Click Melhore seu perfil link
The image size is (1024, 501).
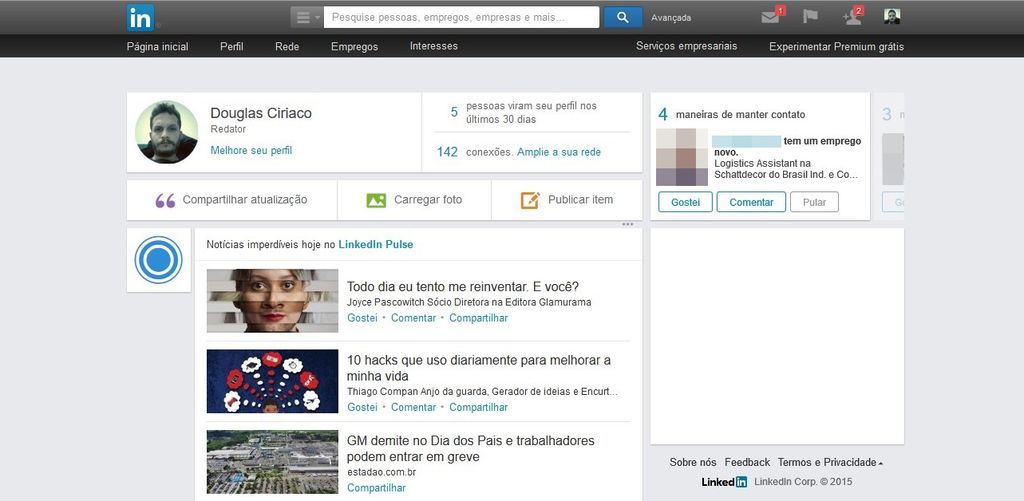[x=251, y=150]
